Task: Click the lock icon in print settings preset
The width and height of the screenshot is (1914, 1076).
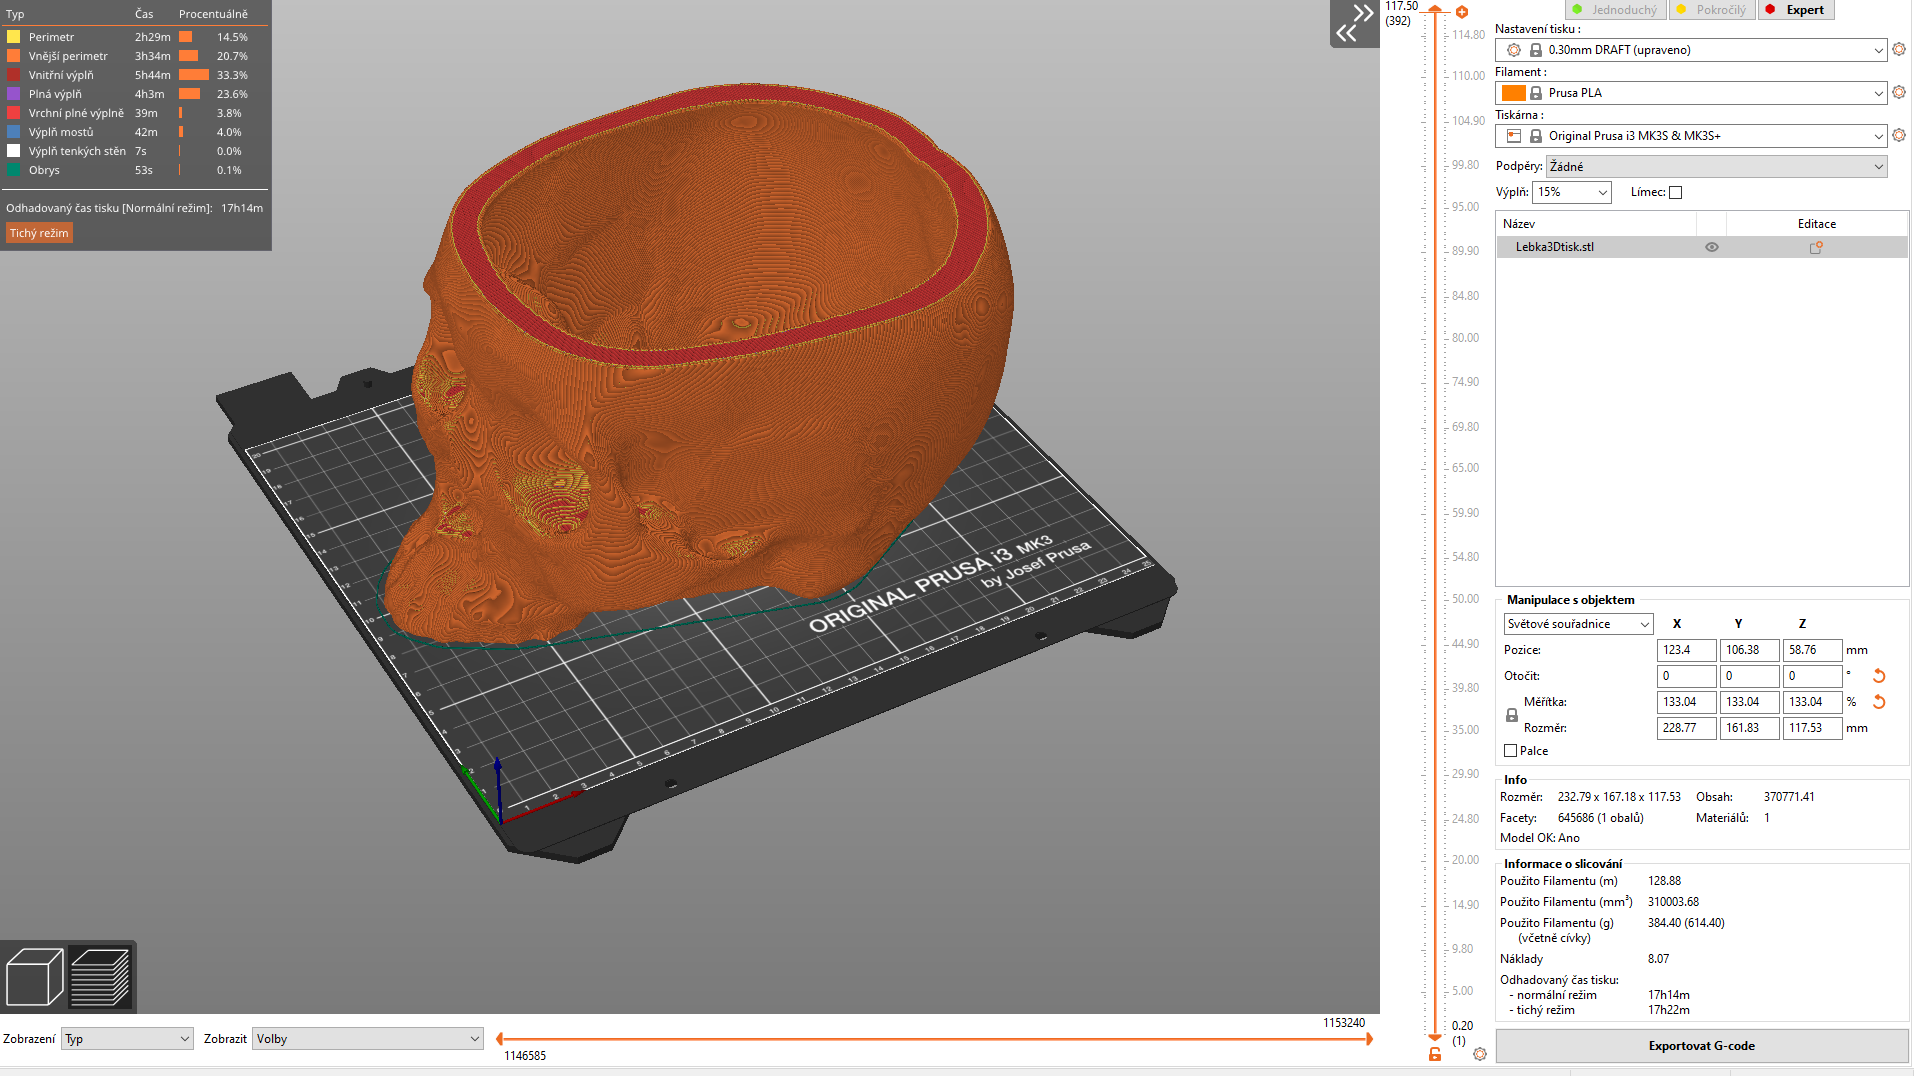Action: point(1536,50)
